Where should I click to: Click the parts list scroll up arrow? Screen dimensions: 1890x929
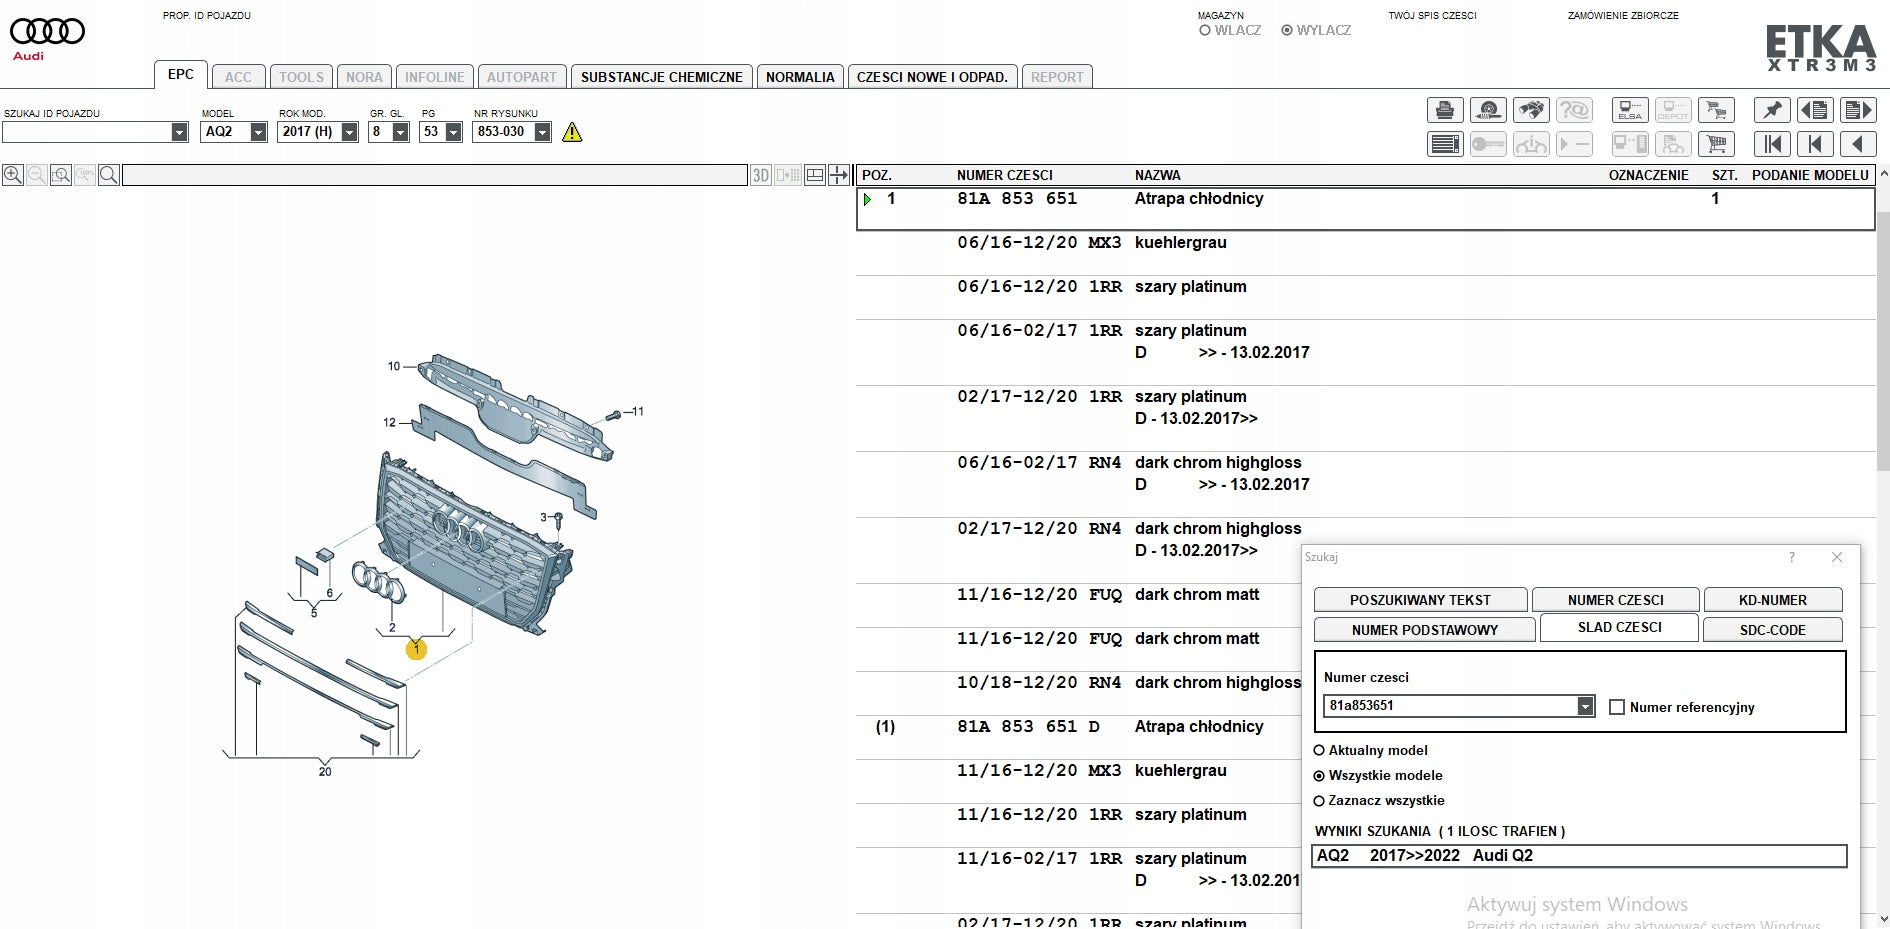[x=1884, y=174]
